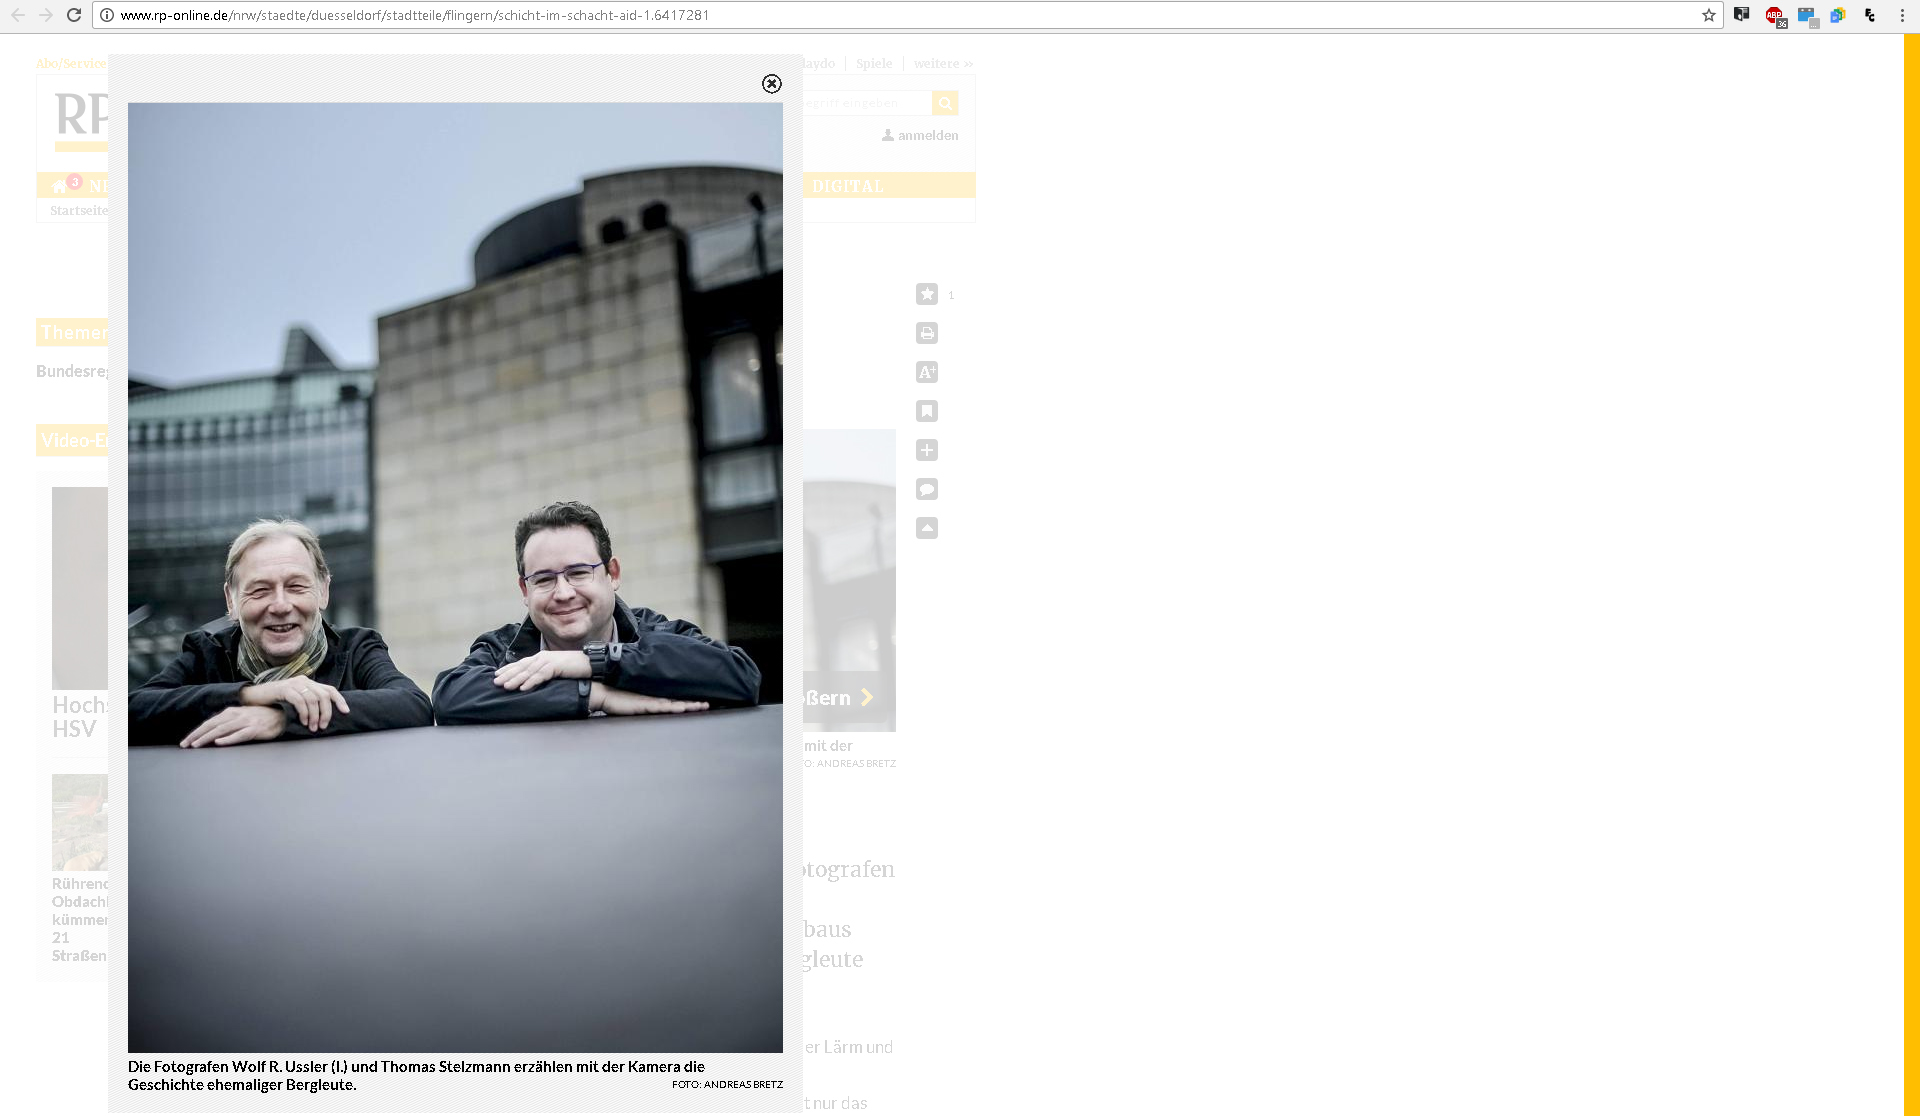1920x1116 pixels.
Task: Close the photo lightbox overlay
Action: [771, 84]
